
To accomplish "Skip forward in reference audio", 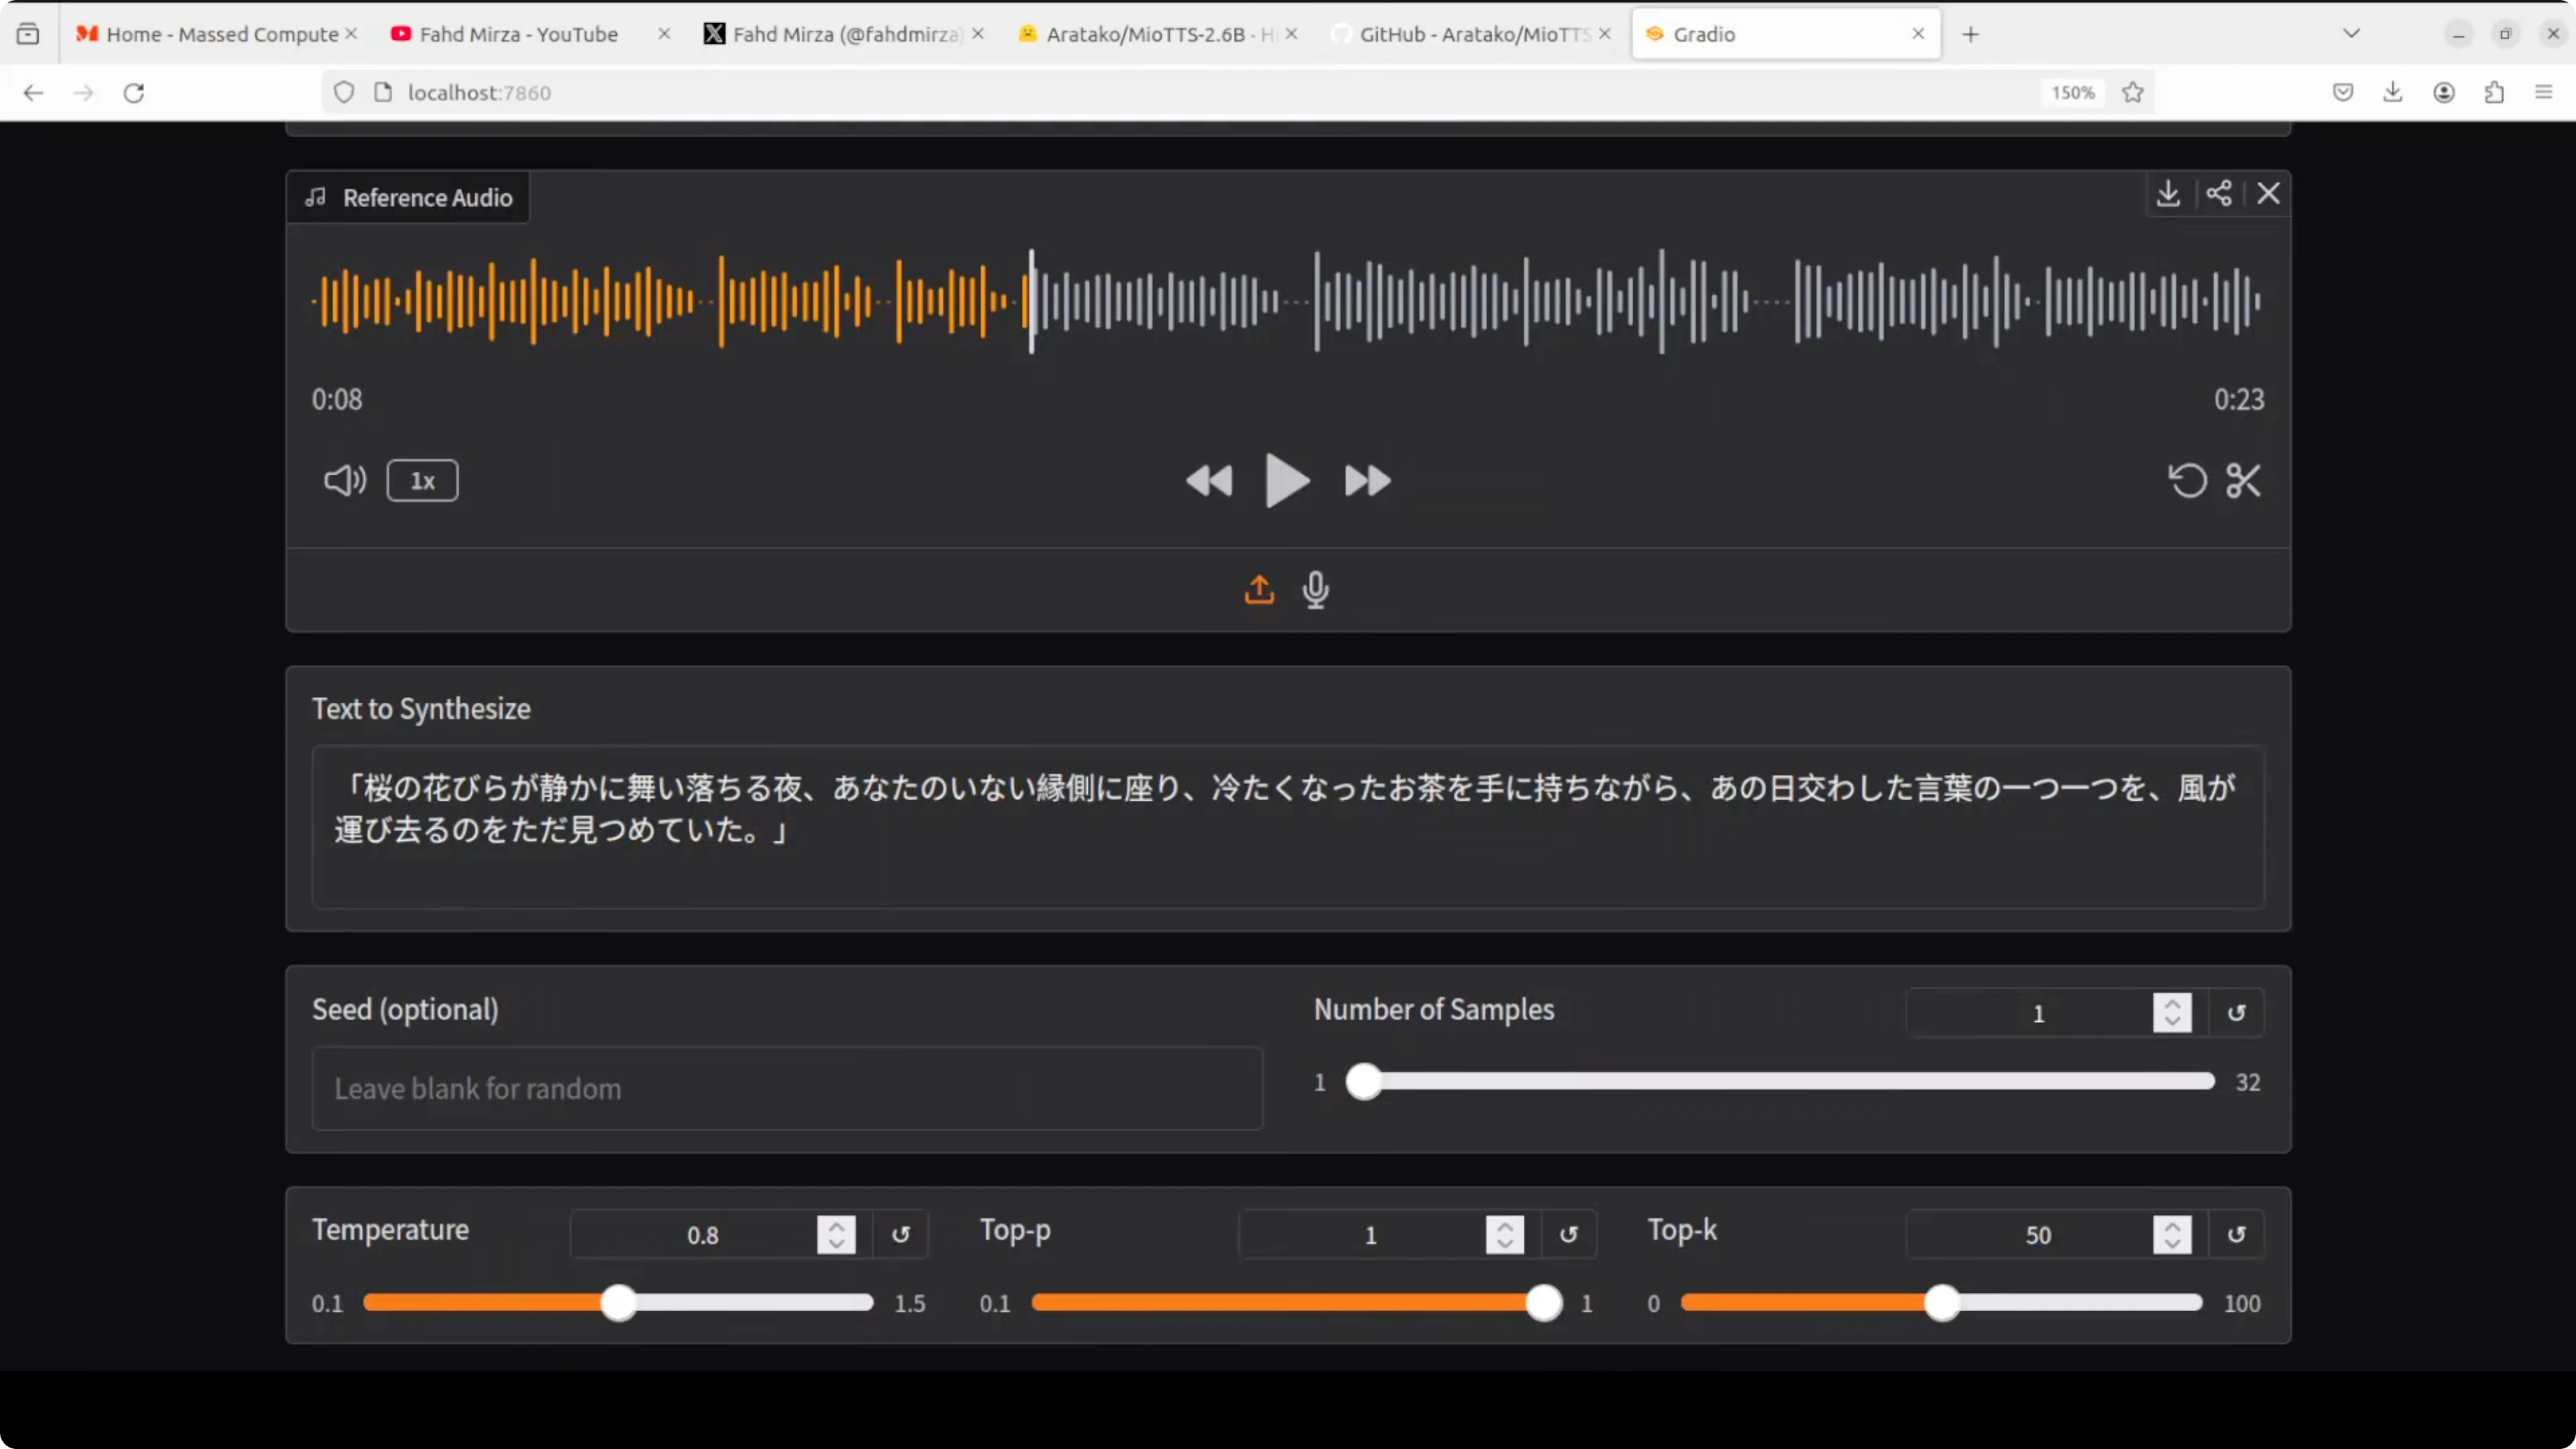I will [1367, 481].
